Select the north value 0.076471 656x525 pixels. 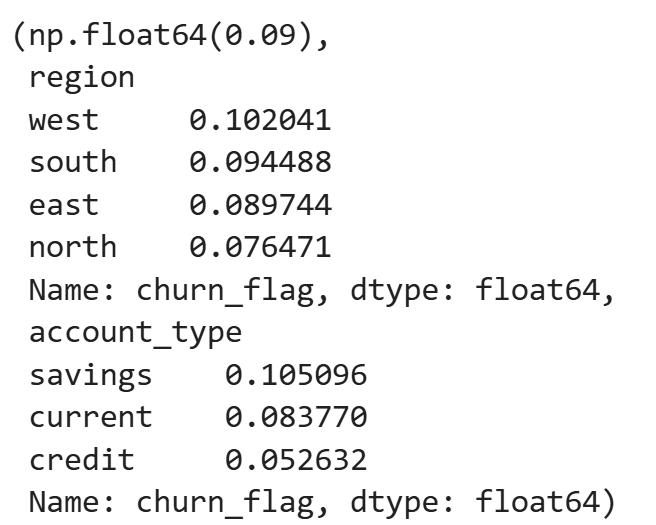pyautogui.click(x=260, y=247)
